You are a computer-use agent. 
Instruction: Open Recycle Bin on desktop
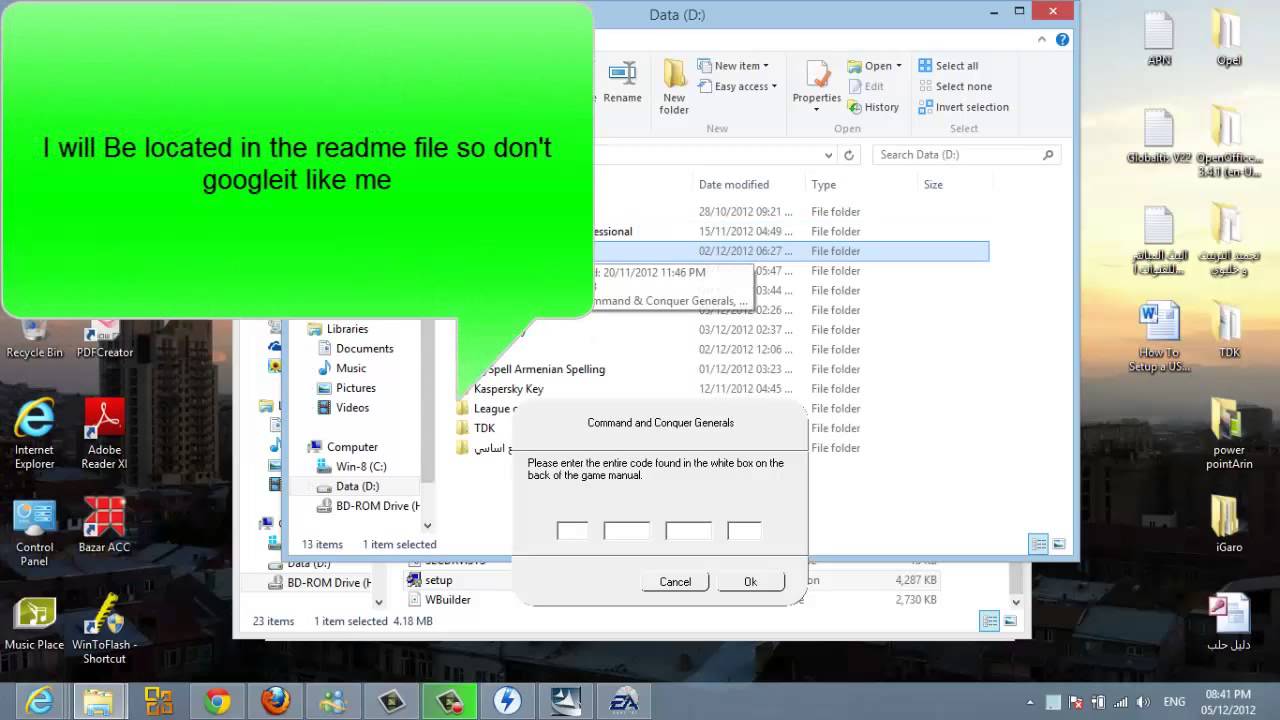(x=34, y=338)
